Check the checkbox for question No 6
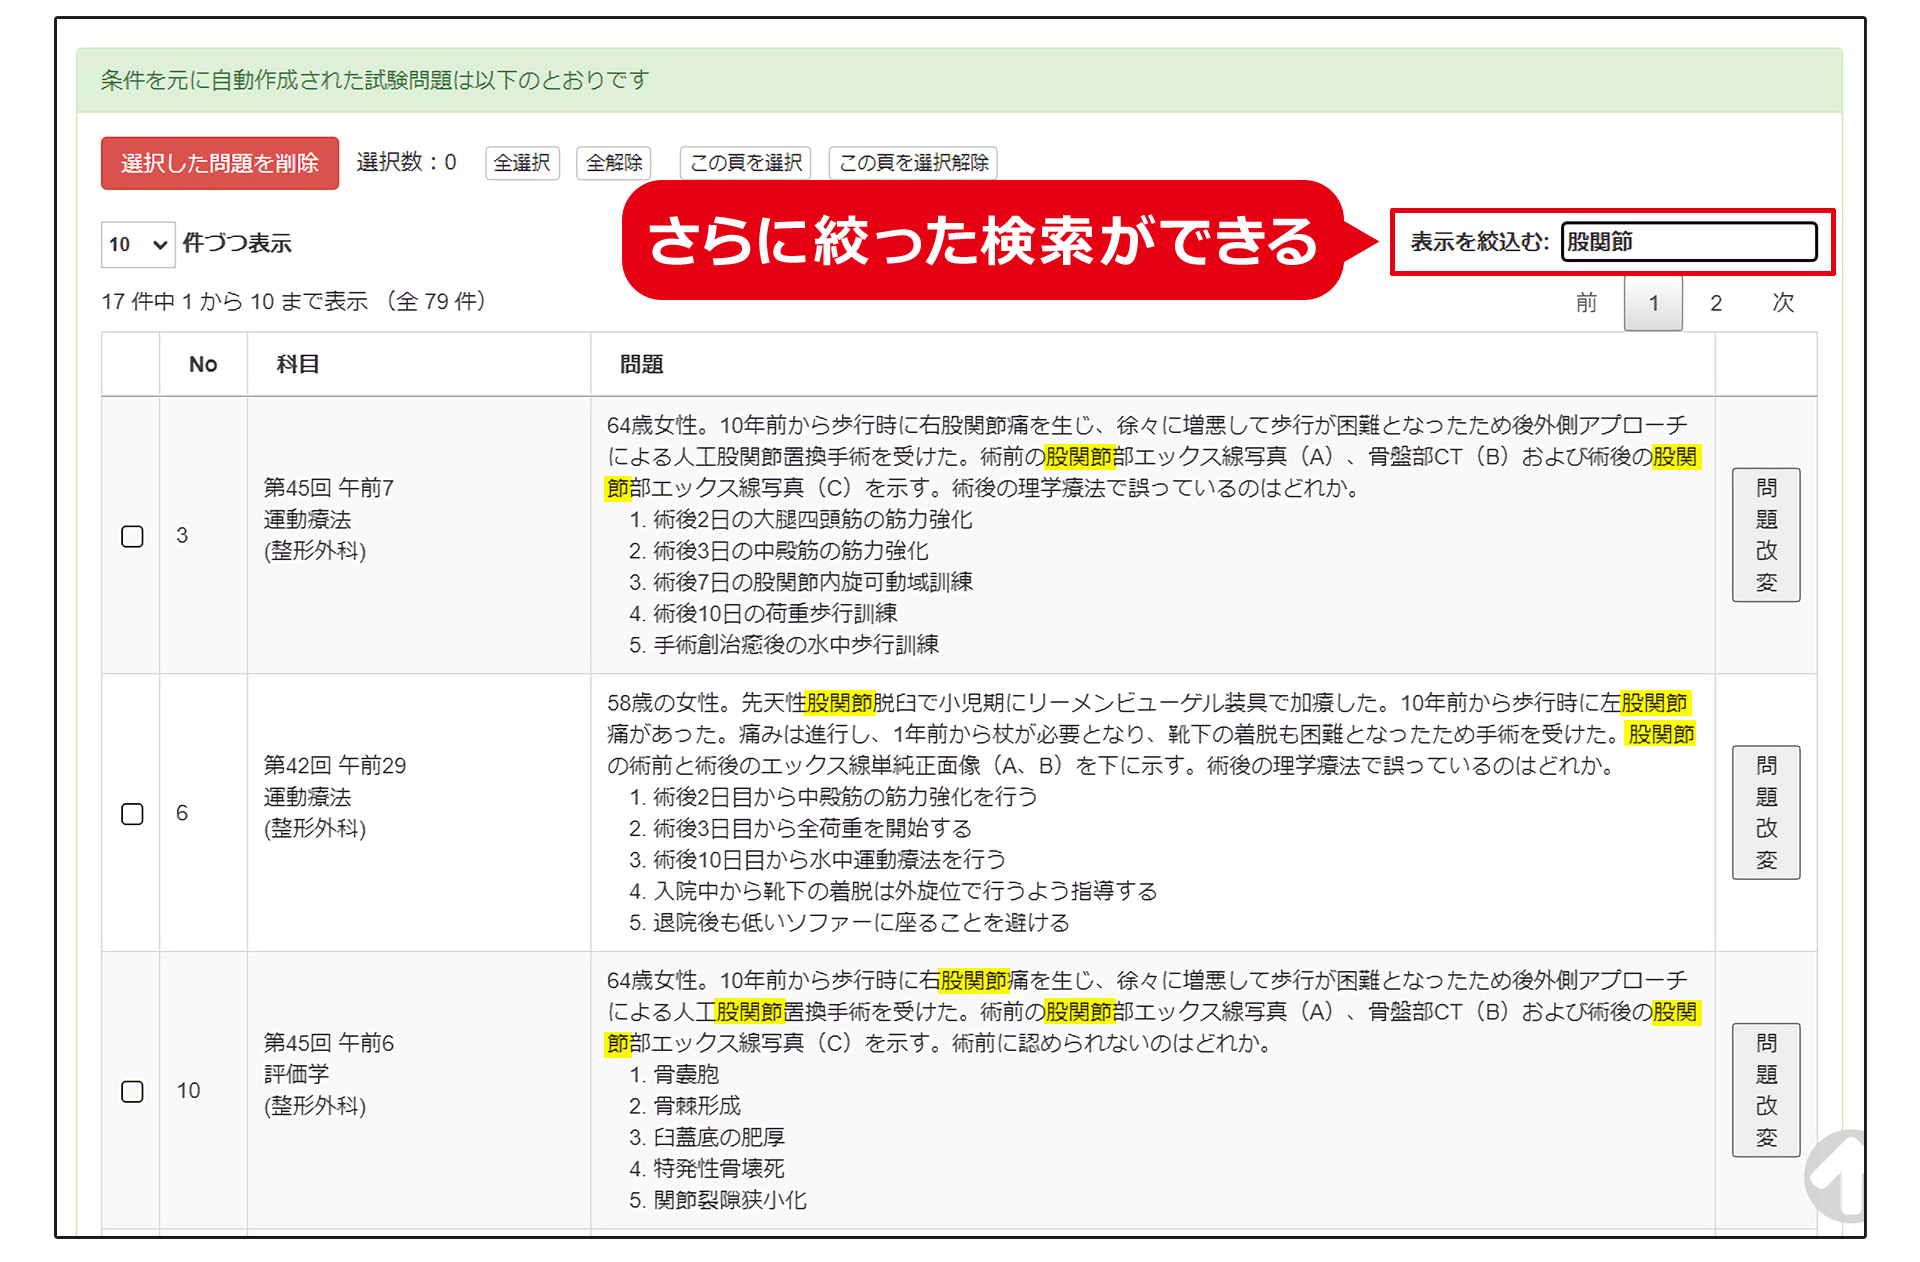This screenshot has width=1920, height=1262. click(132, 814)
